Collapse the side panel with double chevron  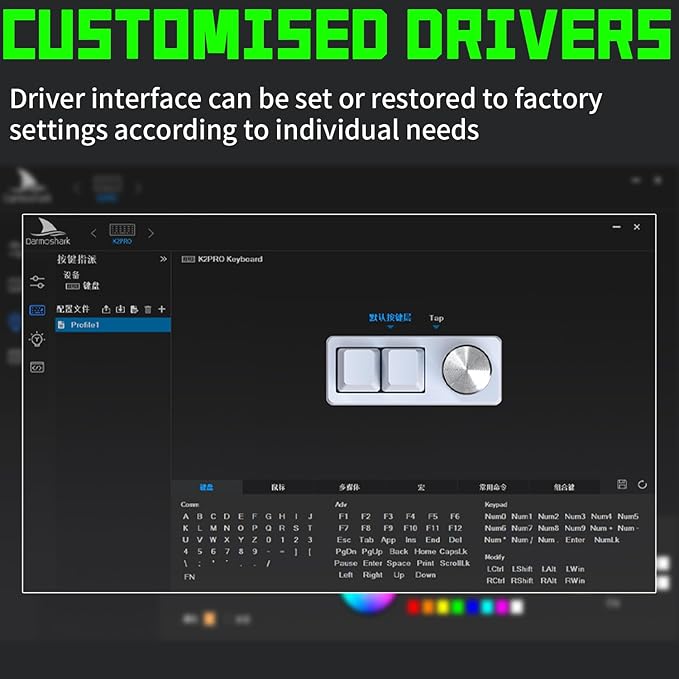[x=163, y=259]
